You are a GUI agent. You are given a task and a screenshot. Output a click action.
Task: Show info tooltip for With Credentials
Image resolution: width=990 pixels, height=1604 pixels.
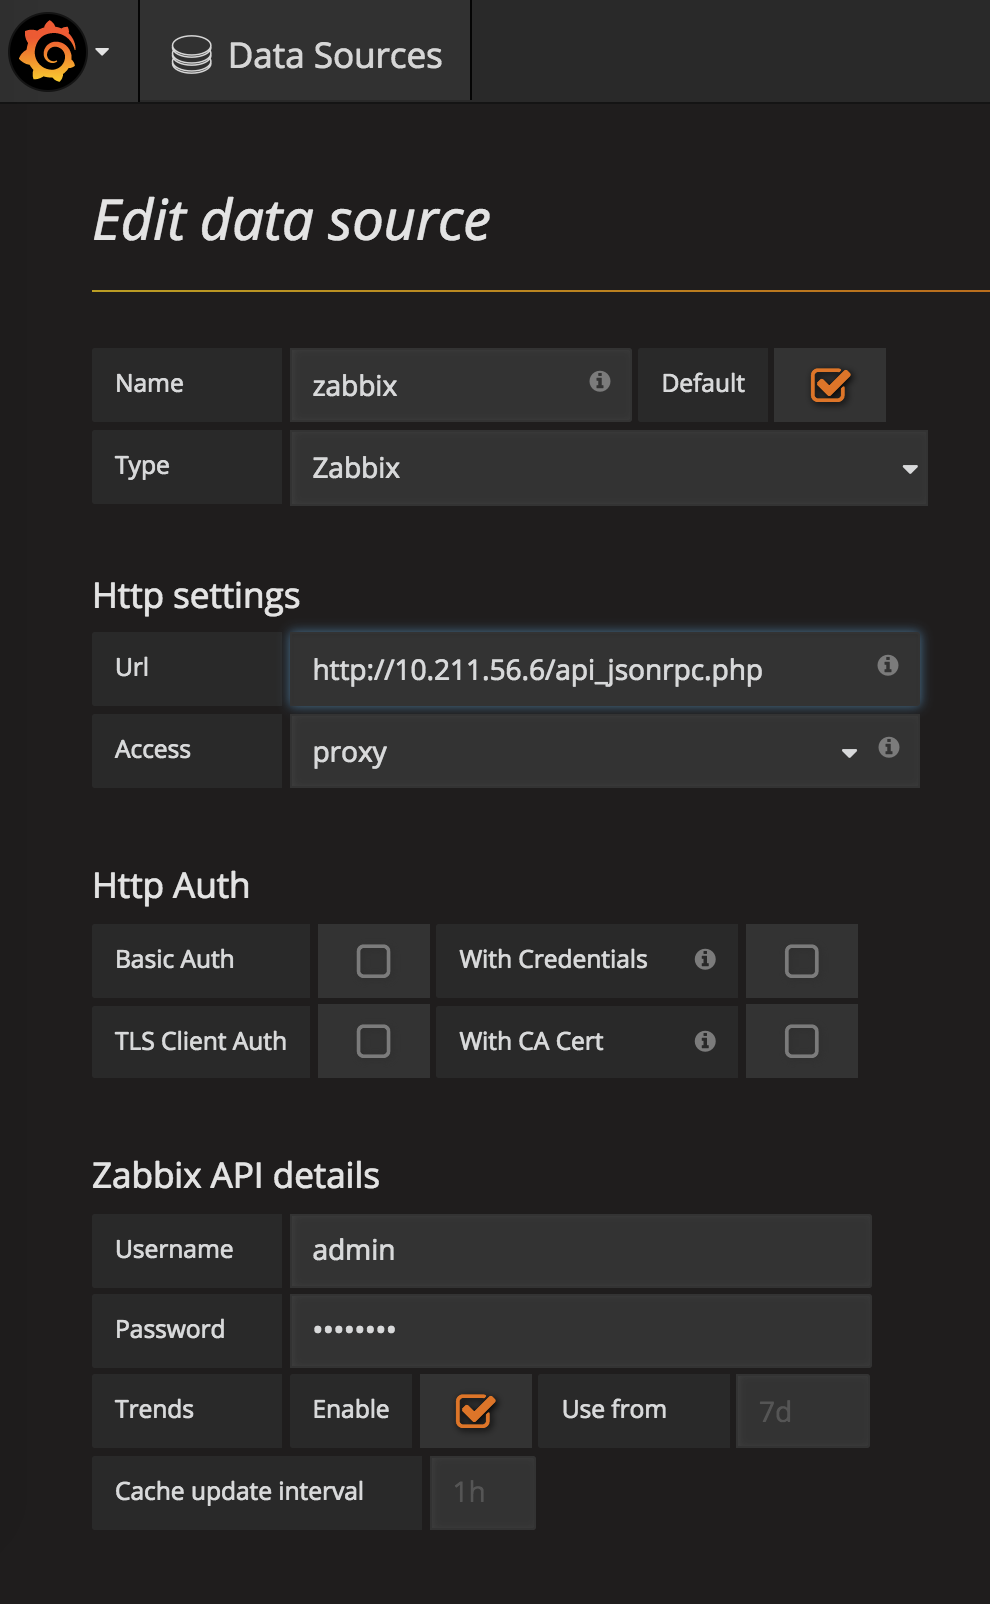click(705, 959)
